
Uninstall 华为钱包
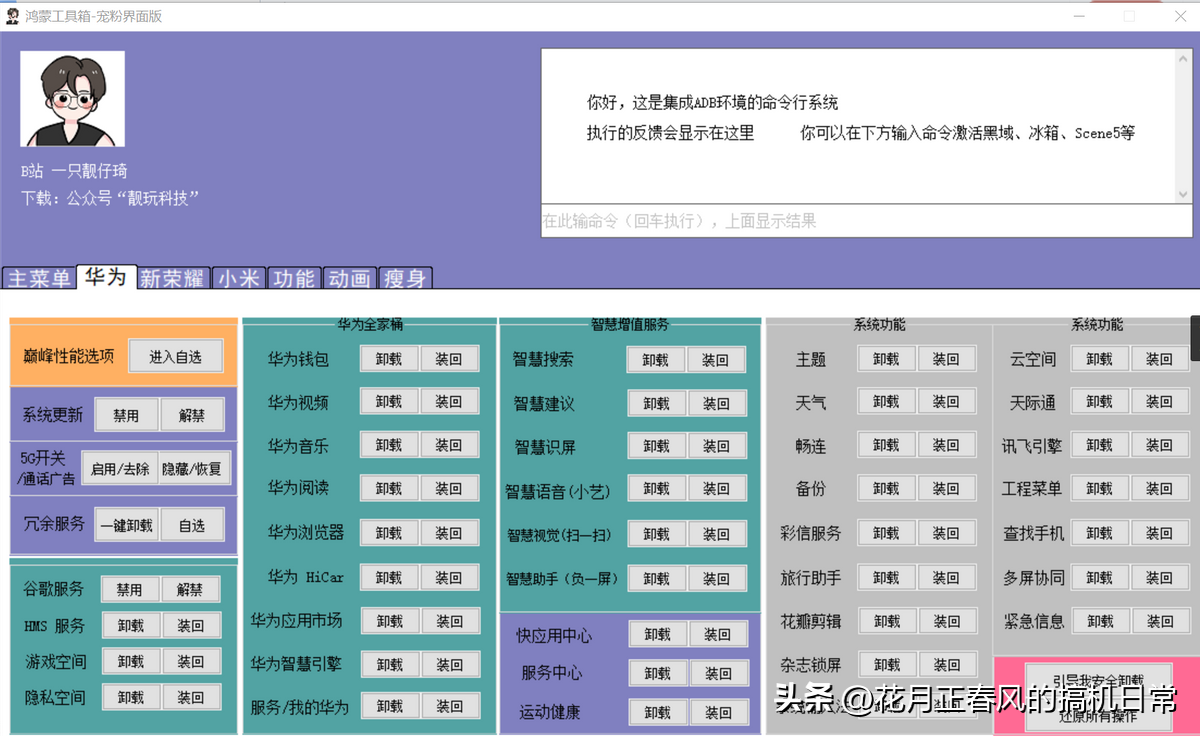tap(389, 358)
